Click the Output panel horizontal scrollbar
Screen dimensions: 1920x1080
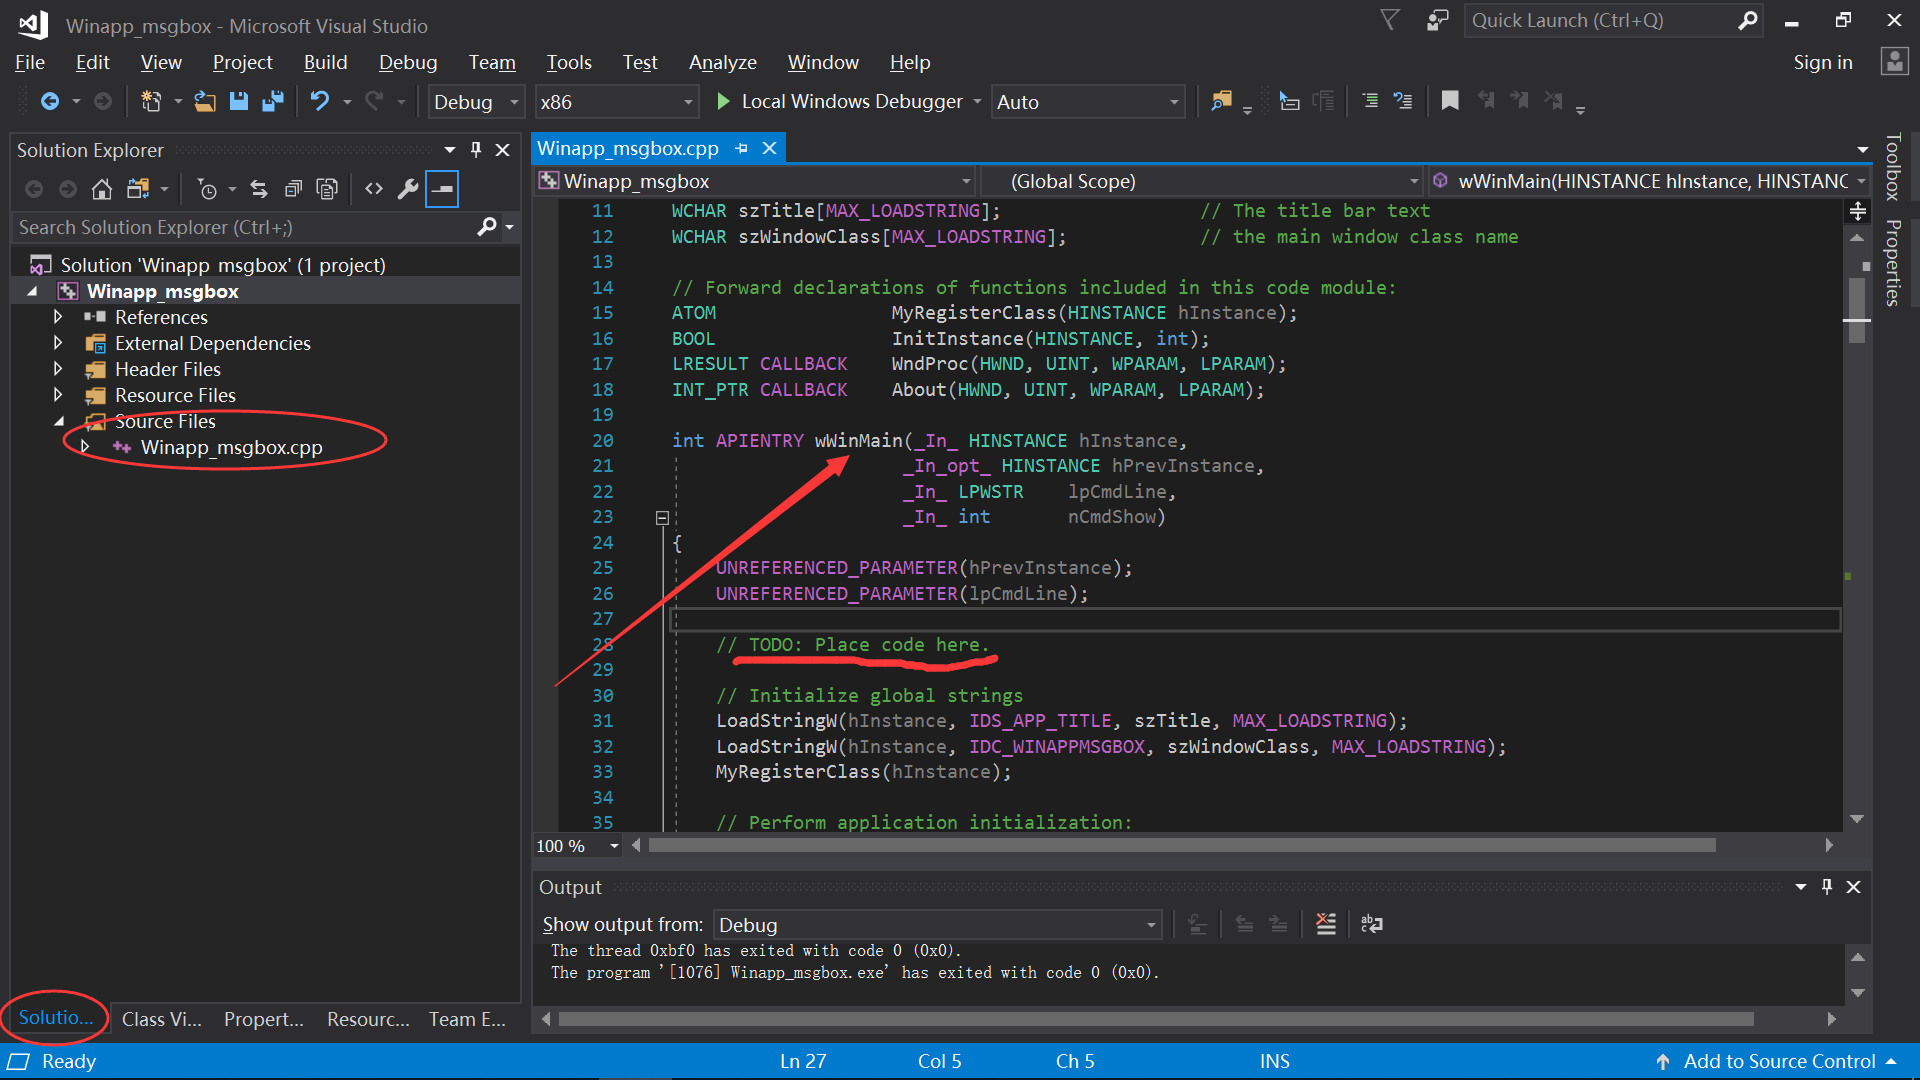(x=1156, y=1019)
